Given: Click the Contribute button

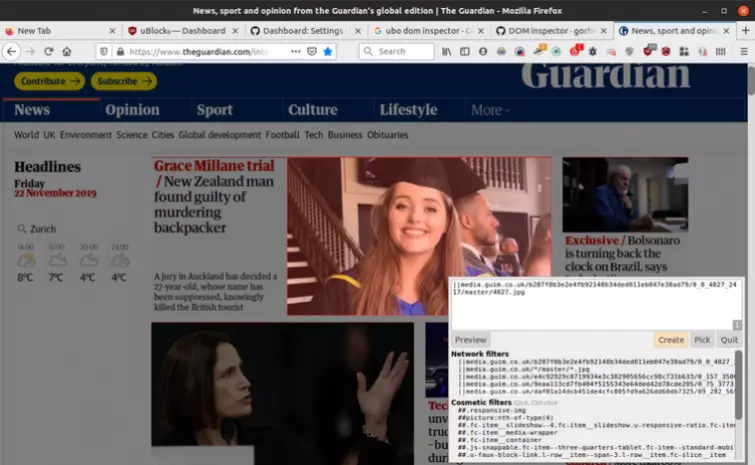Looking at the screenshot, I should coord(50,81).
